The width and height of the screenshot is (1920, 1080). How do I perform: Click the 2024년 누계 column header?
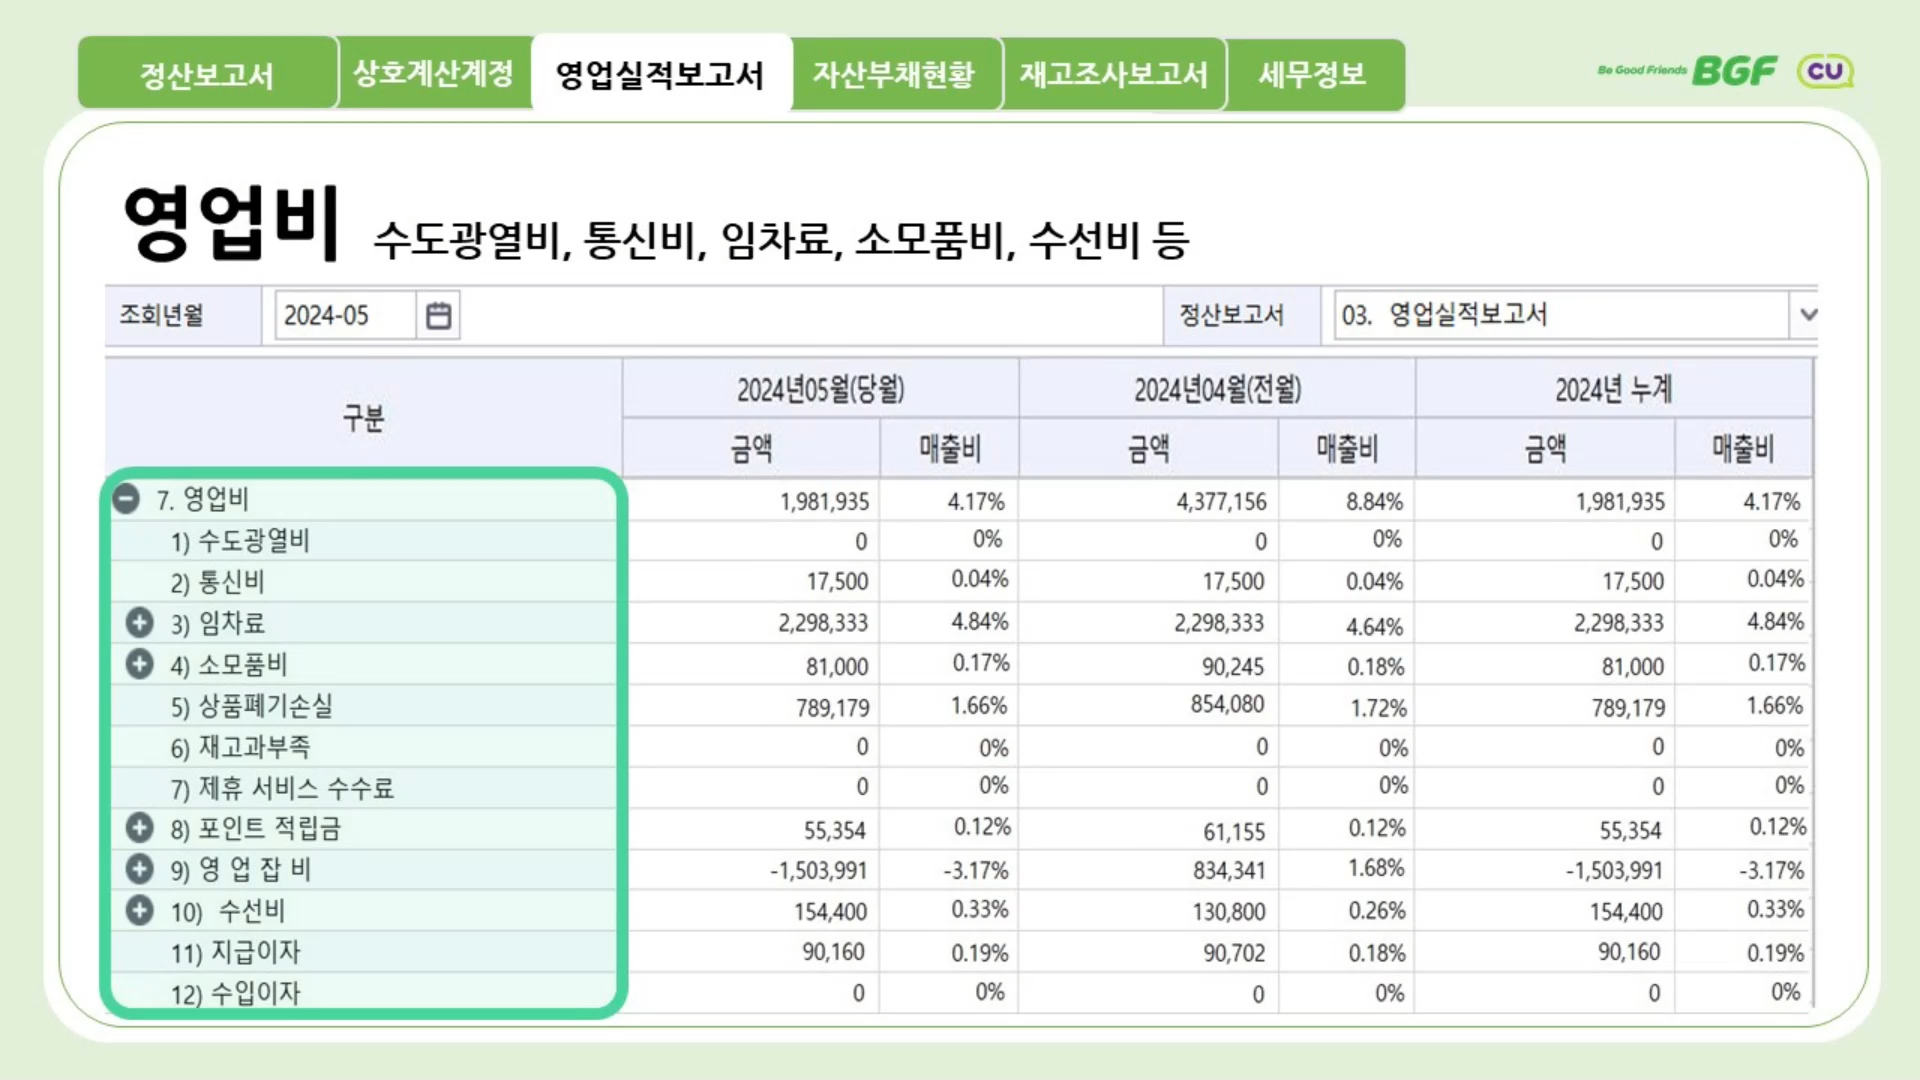(x=1612, y=389)
